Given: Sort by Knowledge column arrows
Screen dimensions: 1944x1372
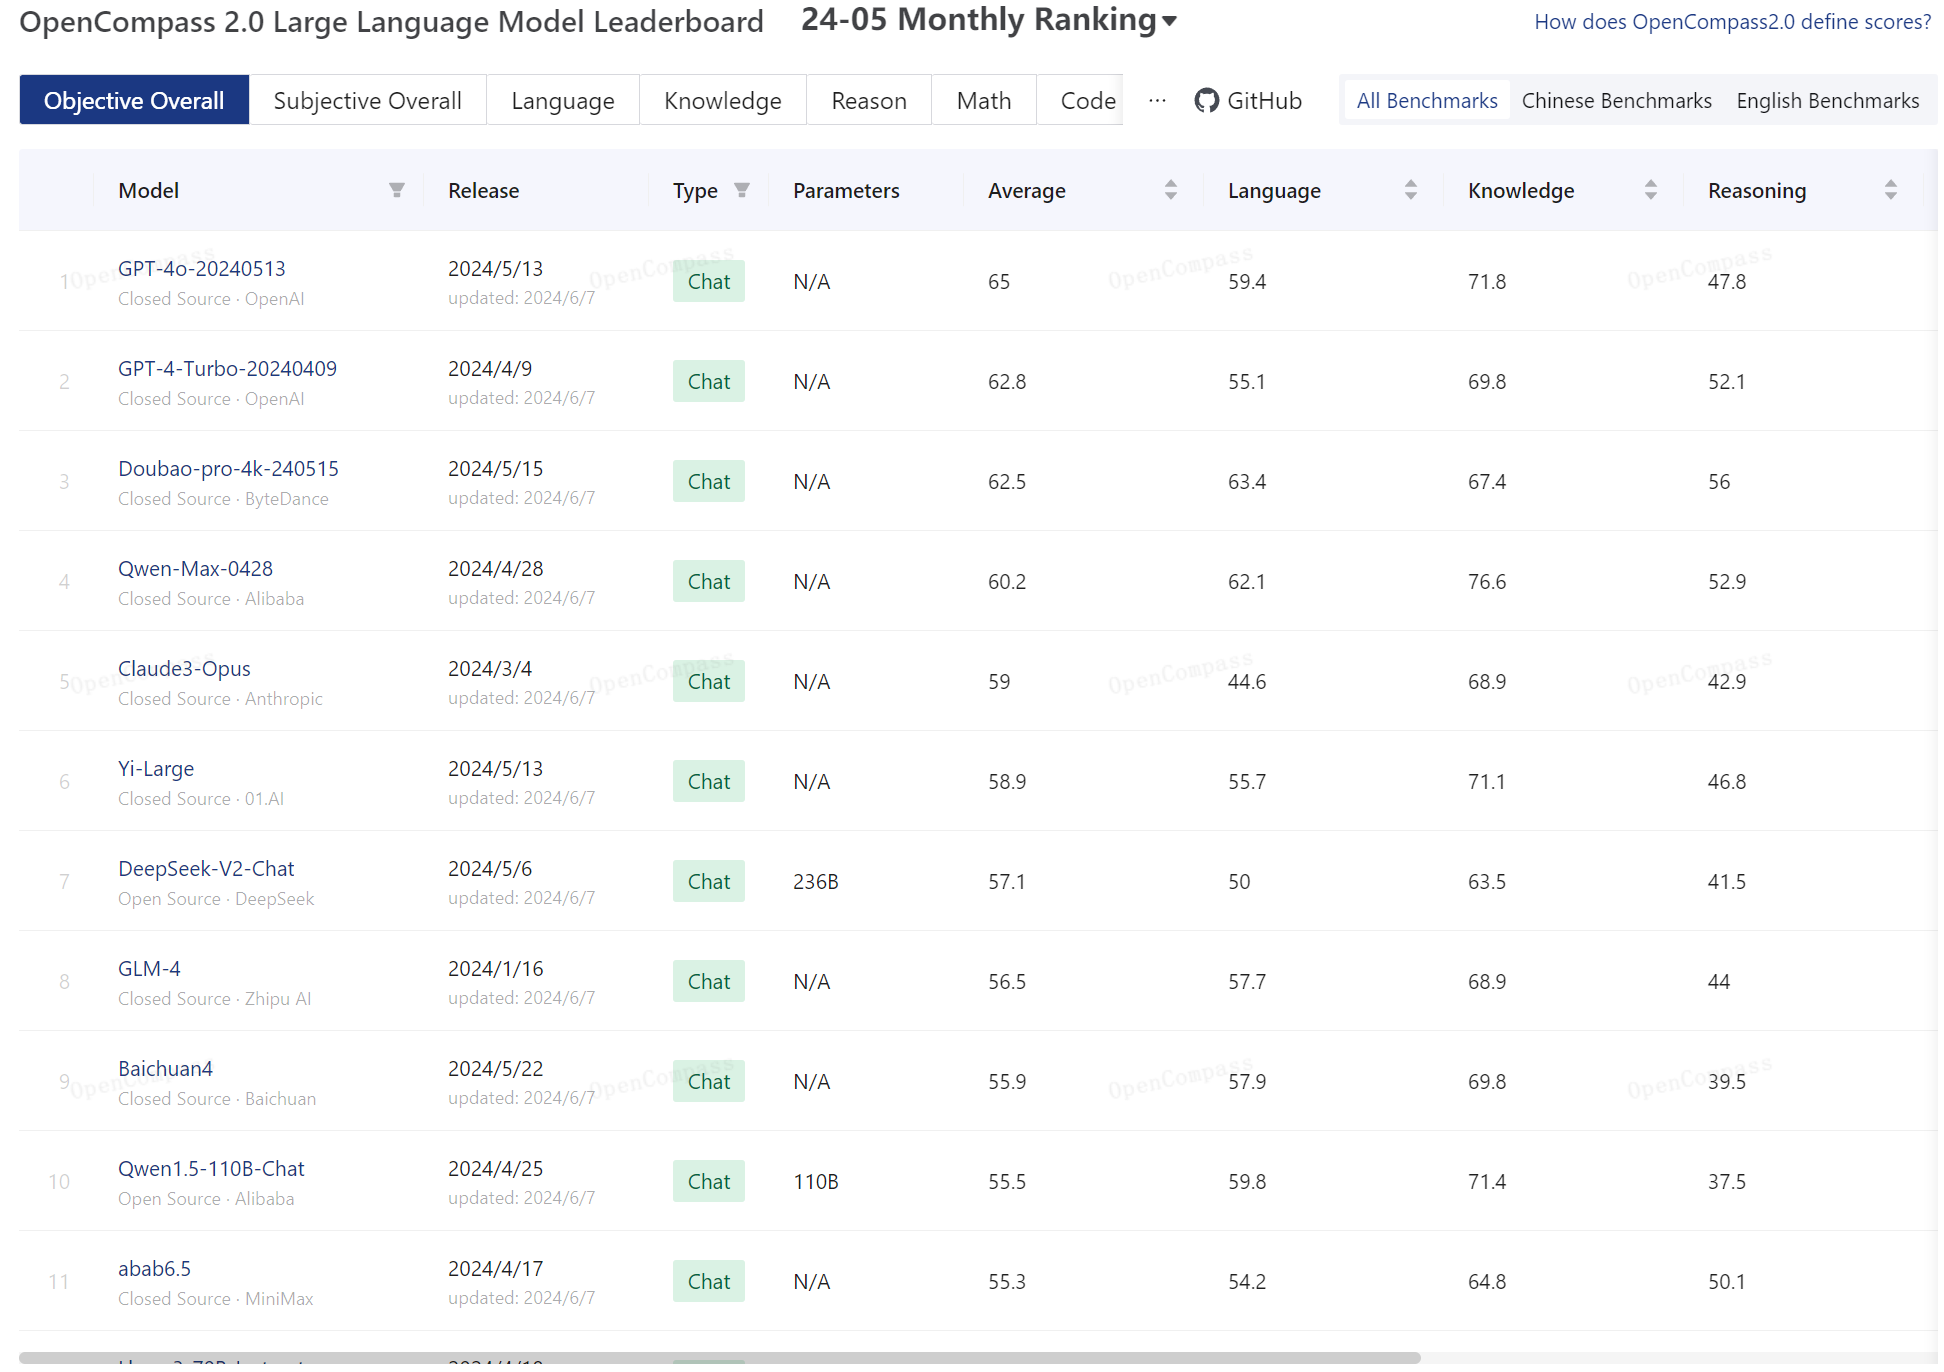Looking at the screenshot, I should click(1650, 190).
